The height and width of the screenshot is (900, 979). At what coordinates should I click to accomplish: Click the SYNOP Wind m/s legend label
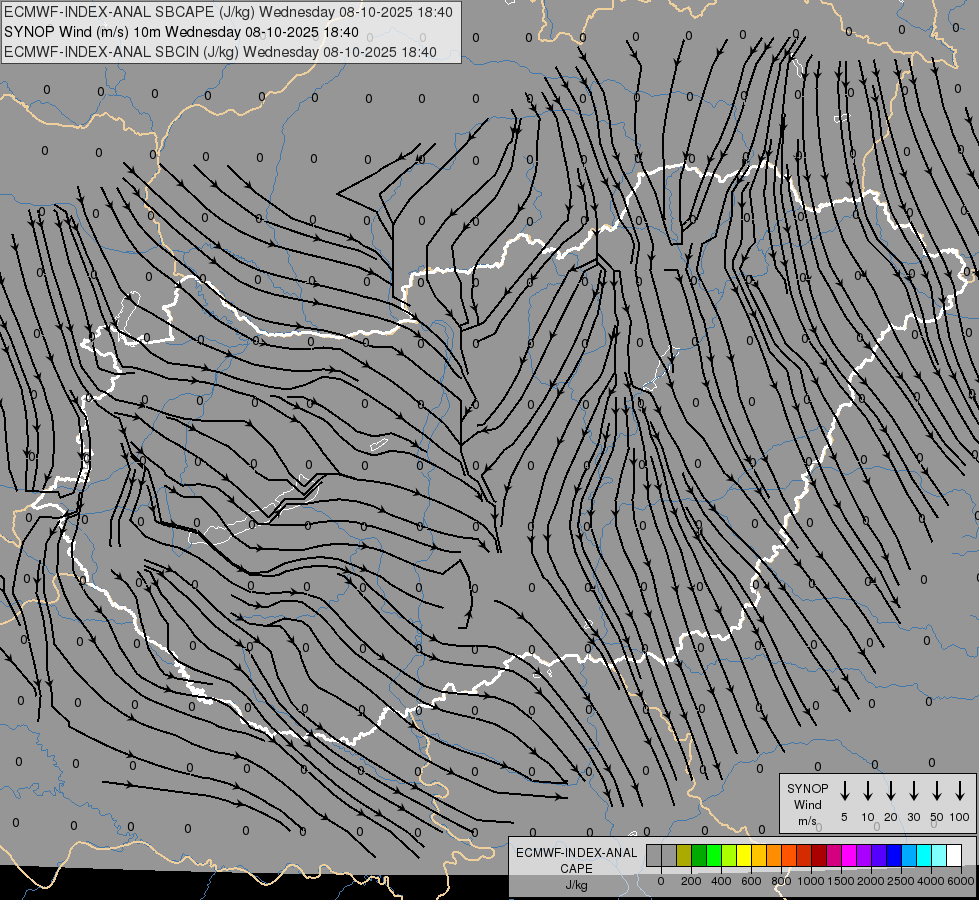808,804
